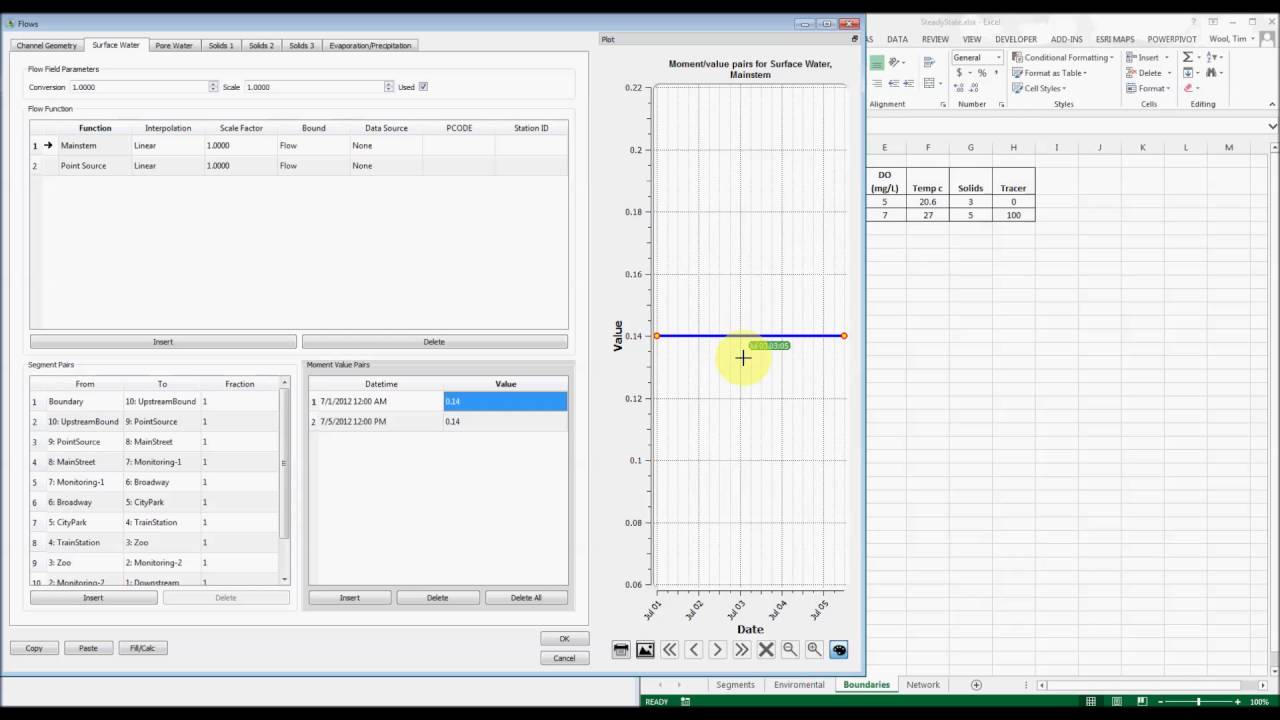Add new Excel sheet plus icon
This screenshot has height=720, width=1280.
point(976,685)
